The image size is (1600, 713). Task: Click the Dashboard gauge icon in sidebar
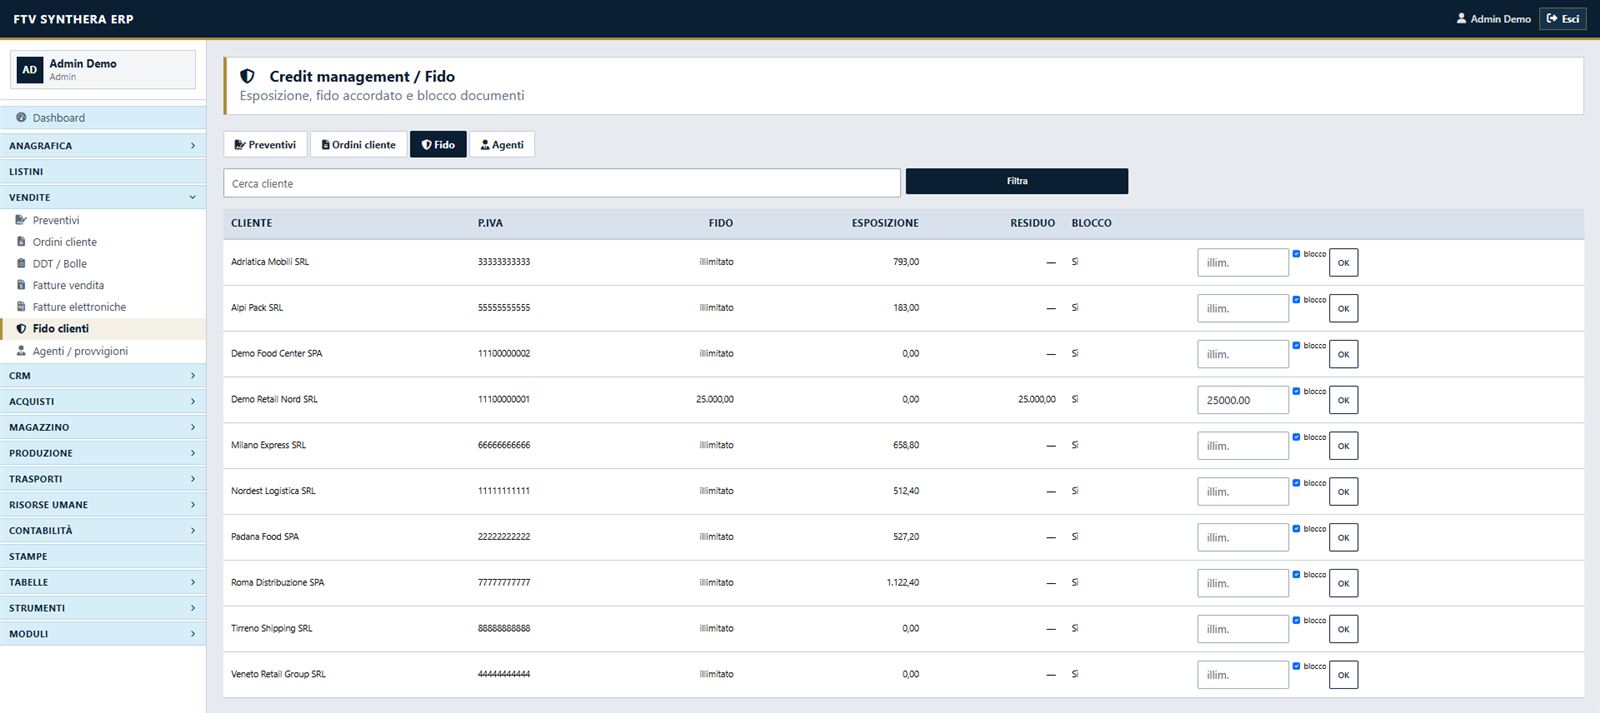(x=21, y=118)
